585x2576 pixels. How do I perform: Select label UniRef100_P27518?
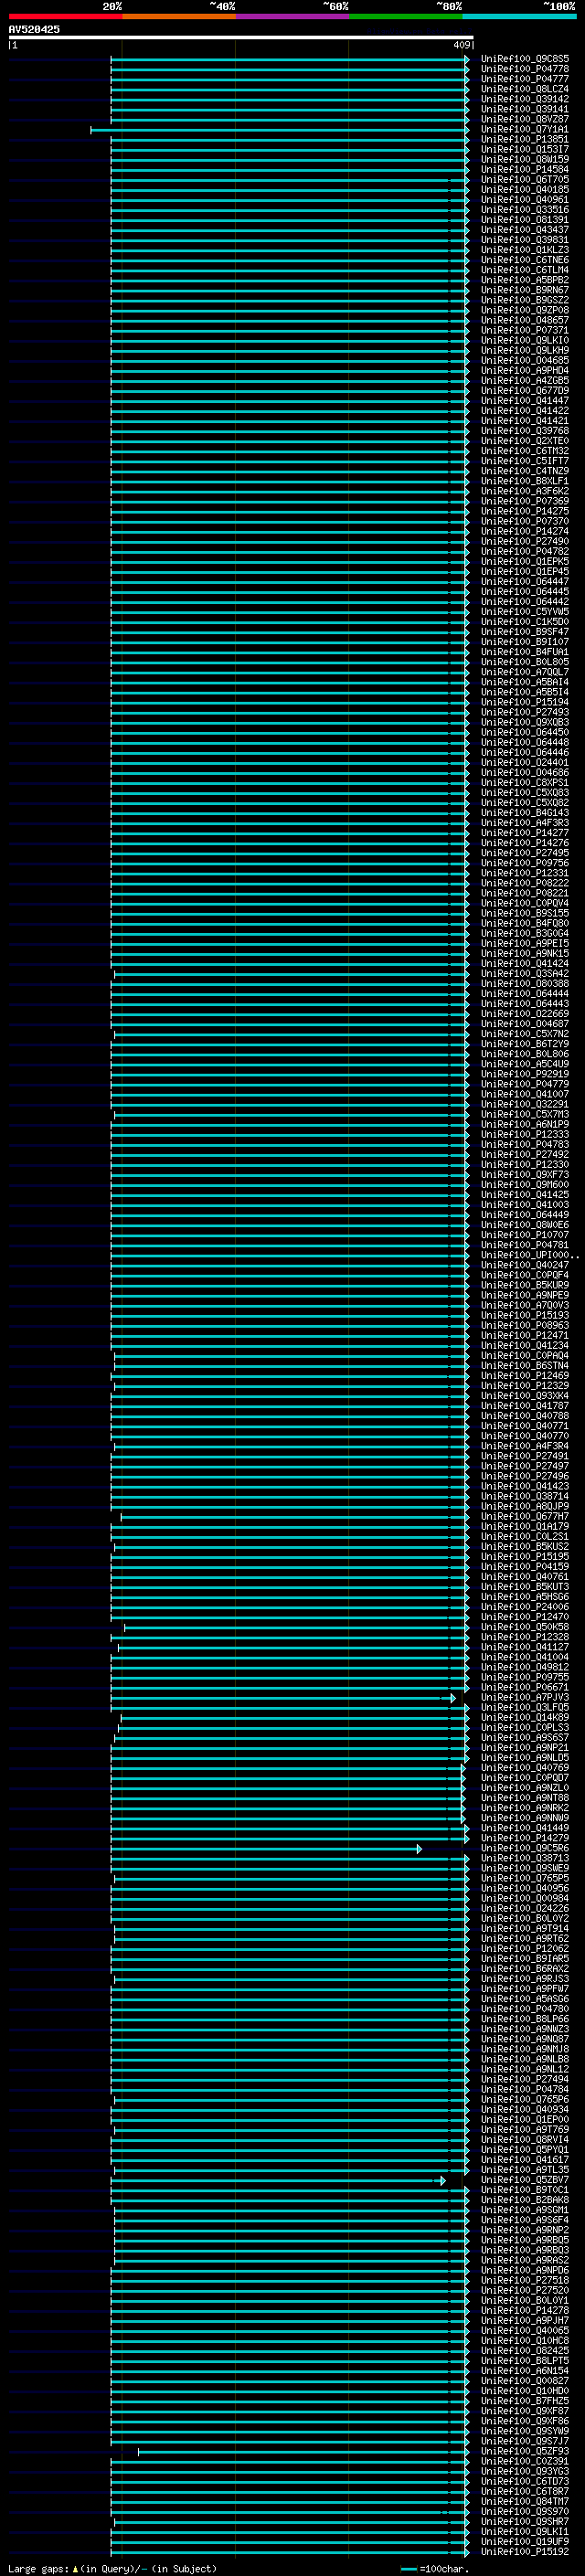click(x=524, y=2280)
